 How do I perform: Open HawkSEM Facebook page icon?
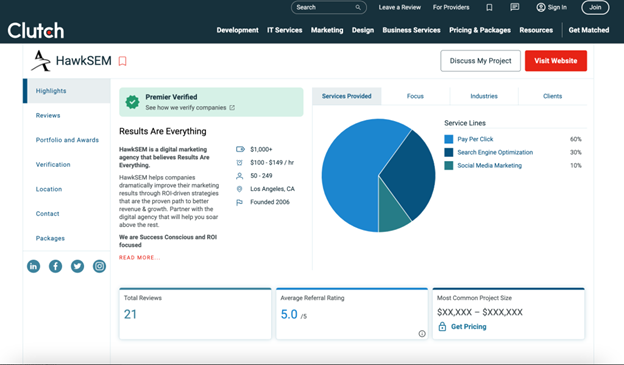click(55, 266)
